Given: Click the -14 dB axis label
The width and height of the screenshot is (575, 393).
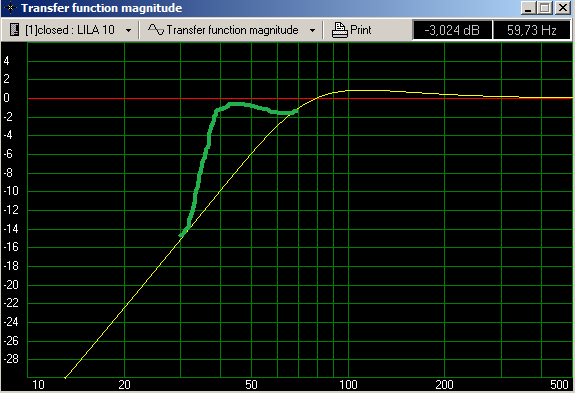Looking at the screenshot, I should [x=11, y=229].
